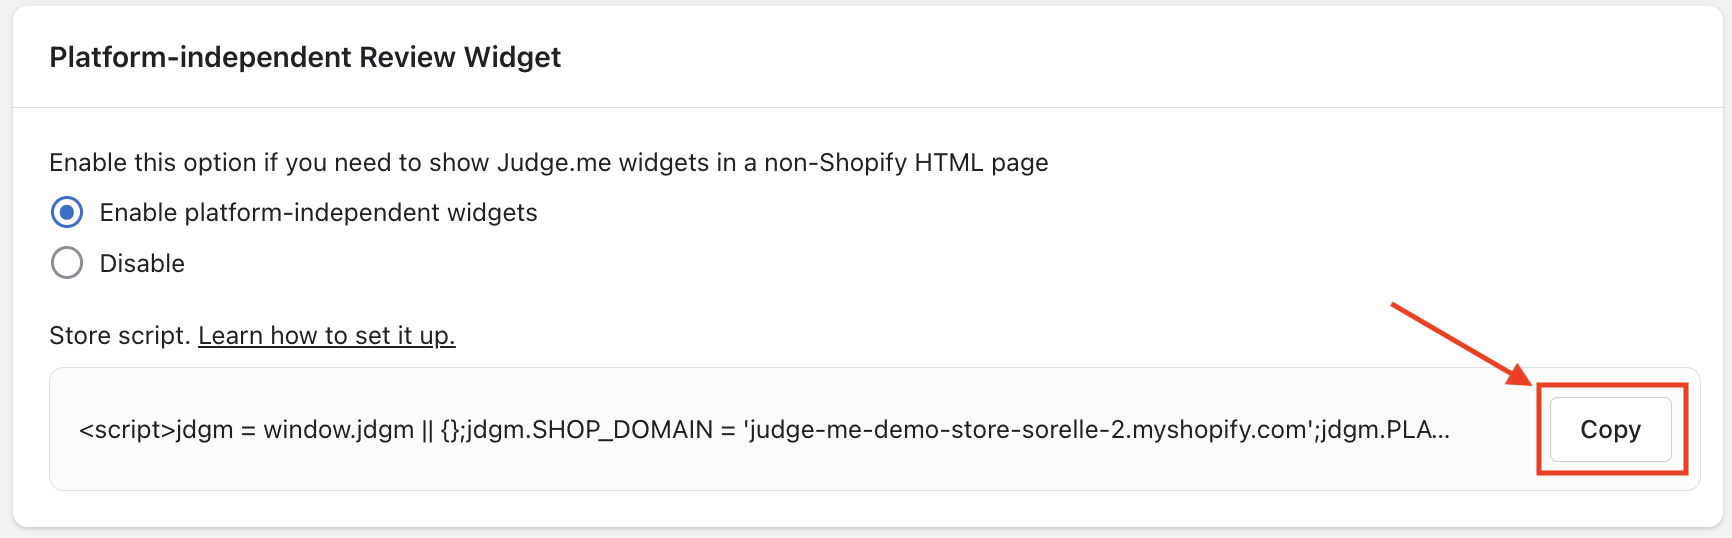Click the opening <script> tag in the snippet
Image resolution: width=1732 pixels, height=538 pixels.
point(127,430)
